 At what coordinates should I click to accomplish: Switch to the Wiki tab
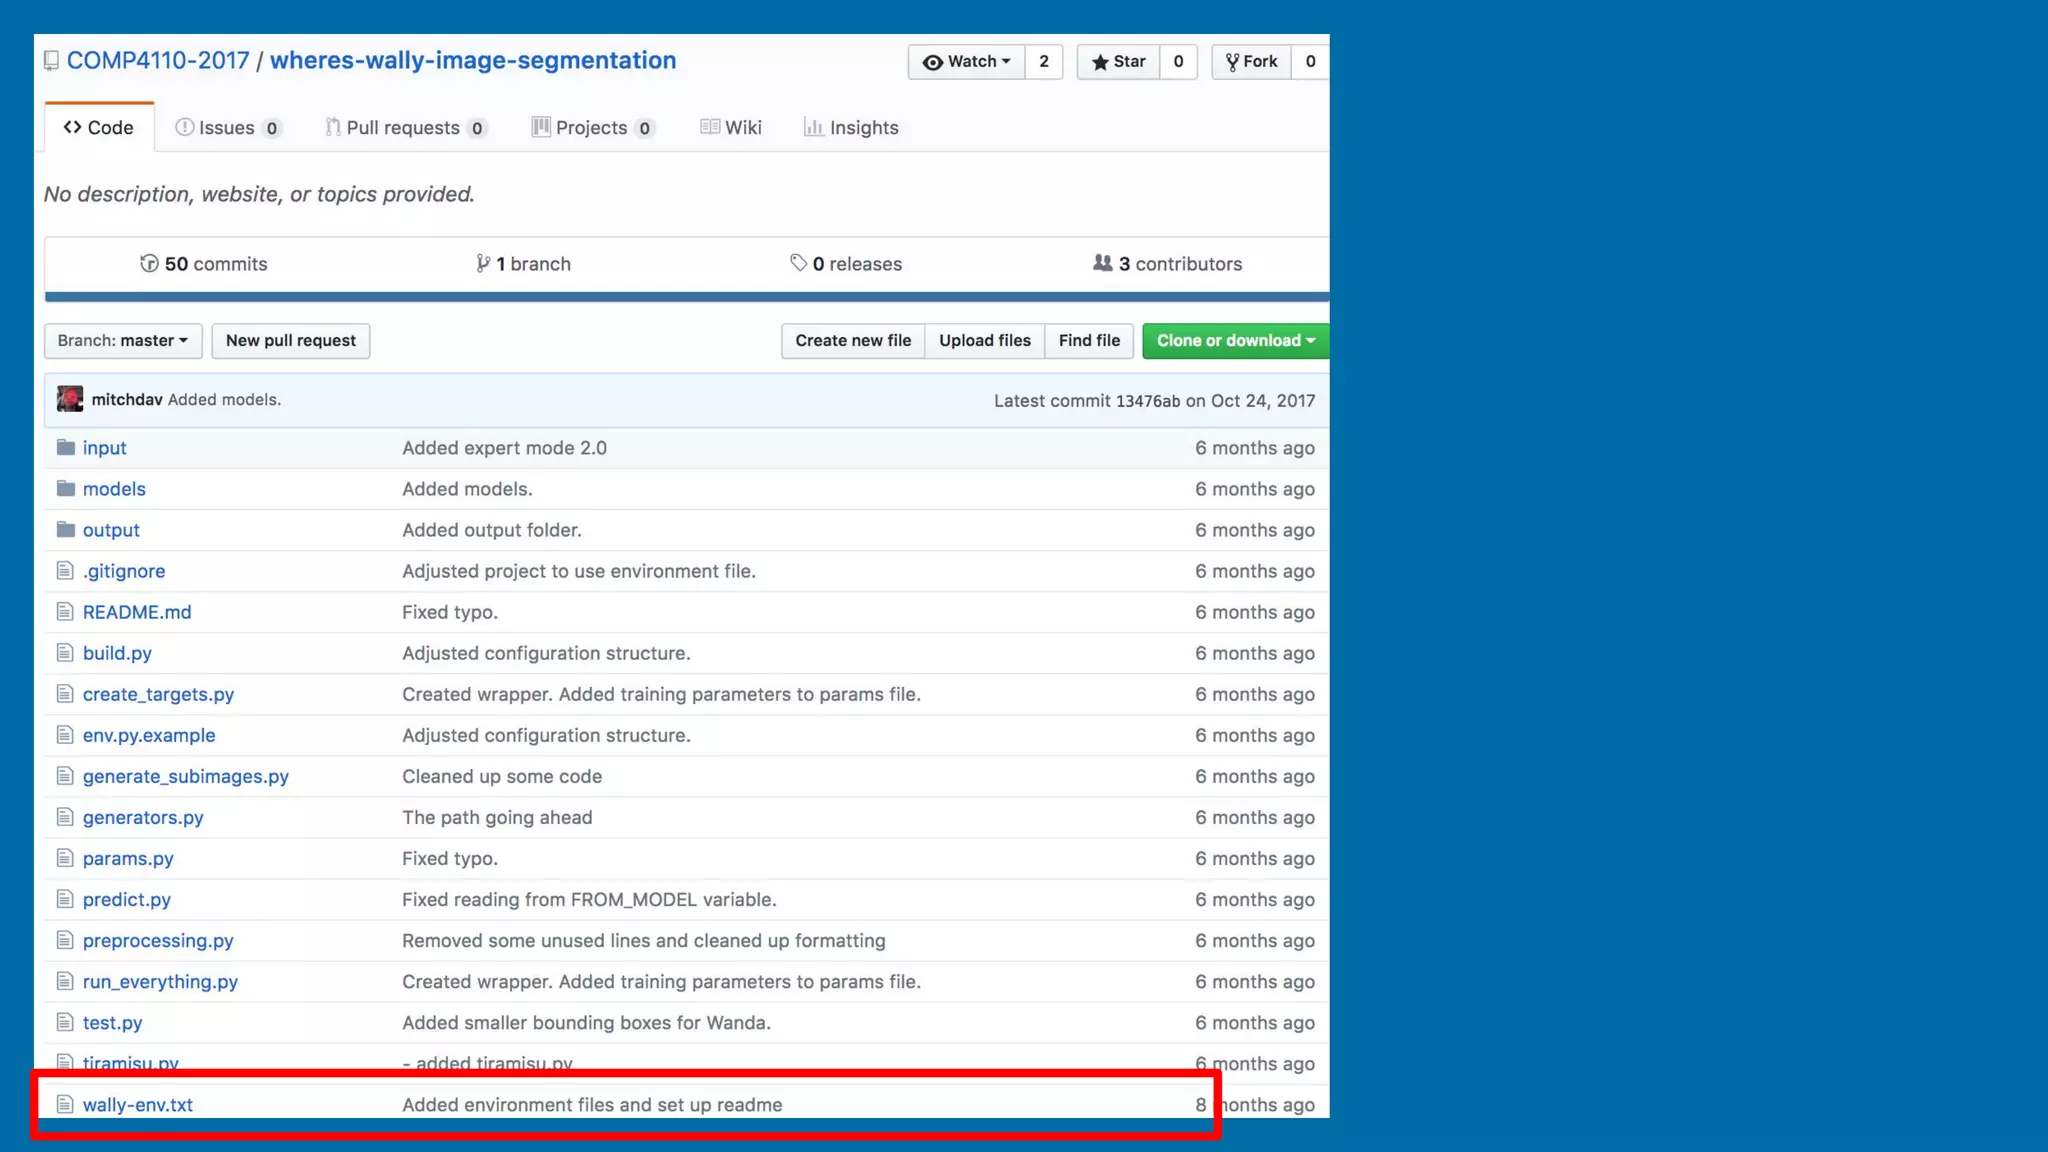731,127
